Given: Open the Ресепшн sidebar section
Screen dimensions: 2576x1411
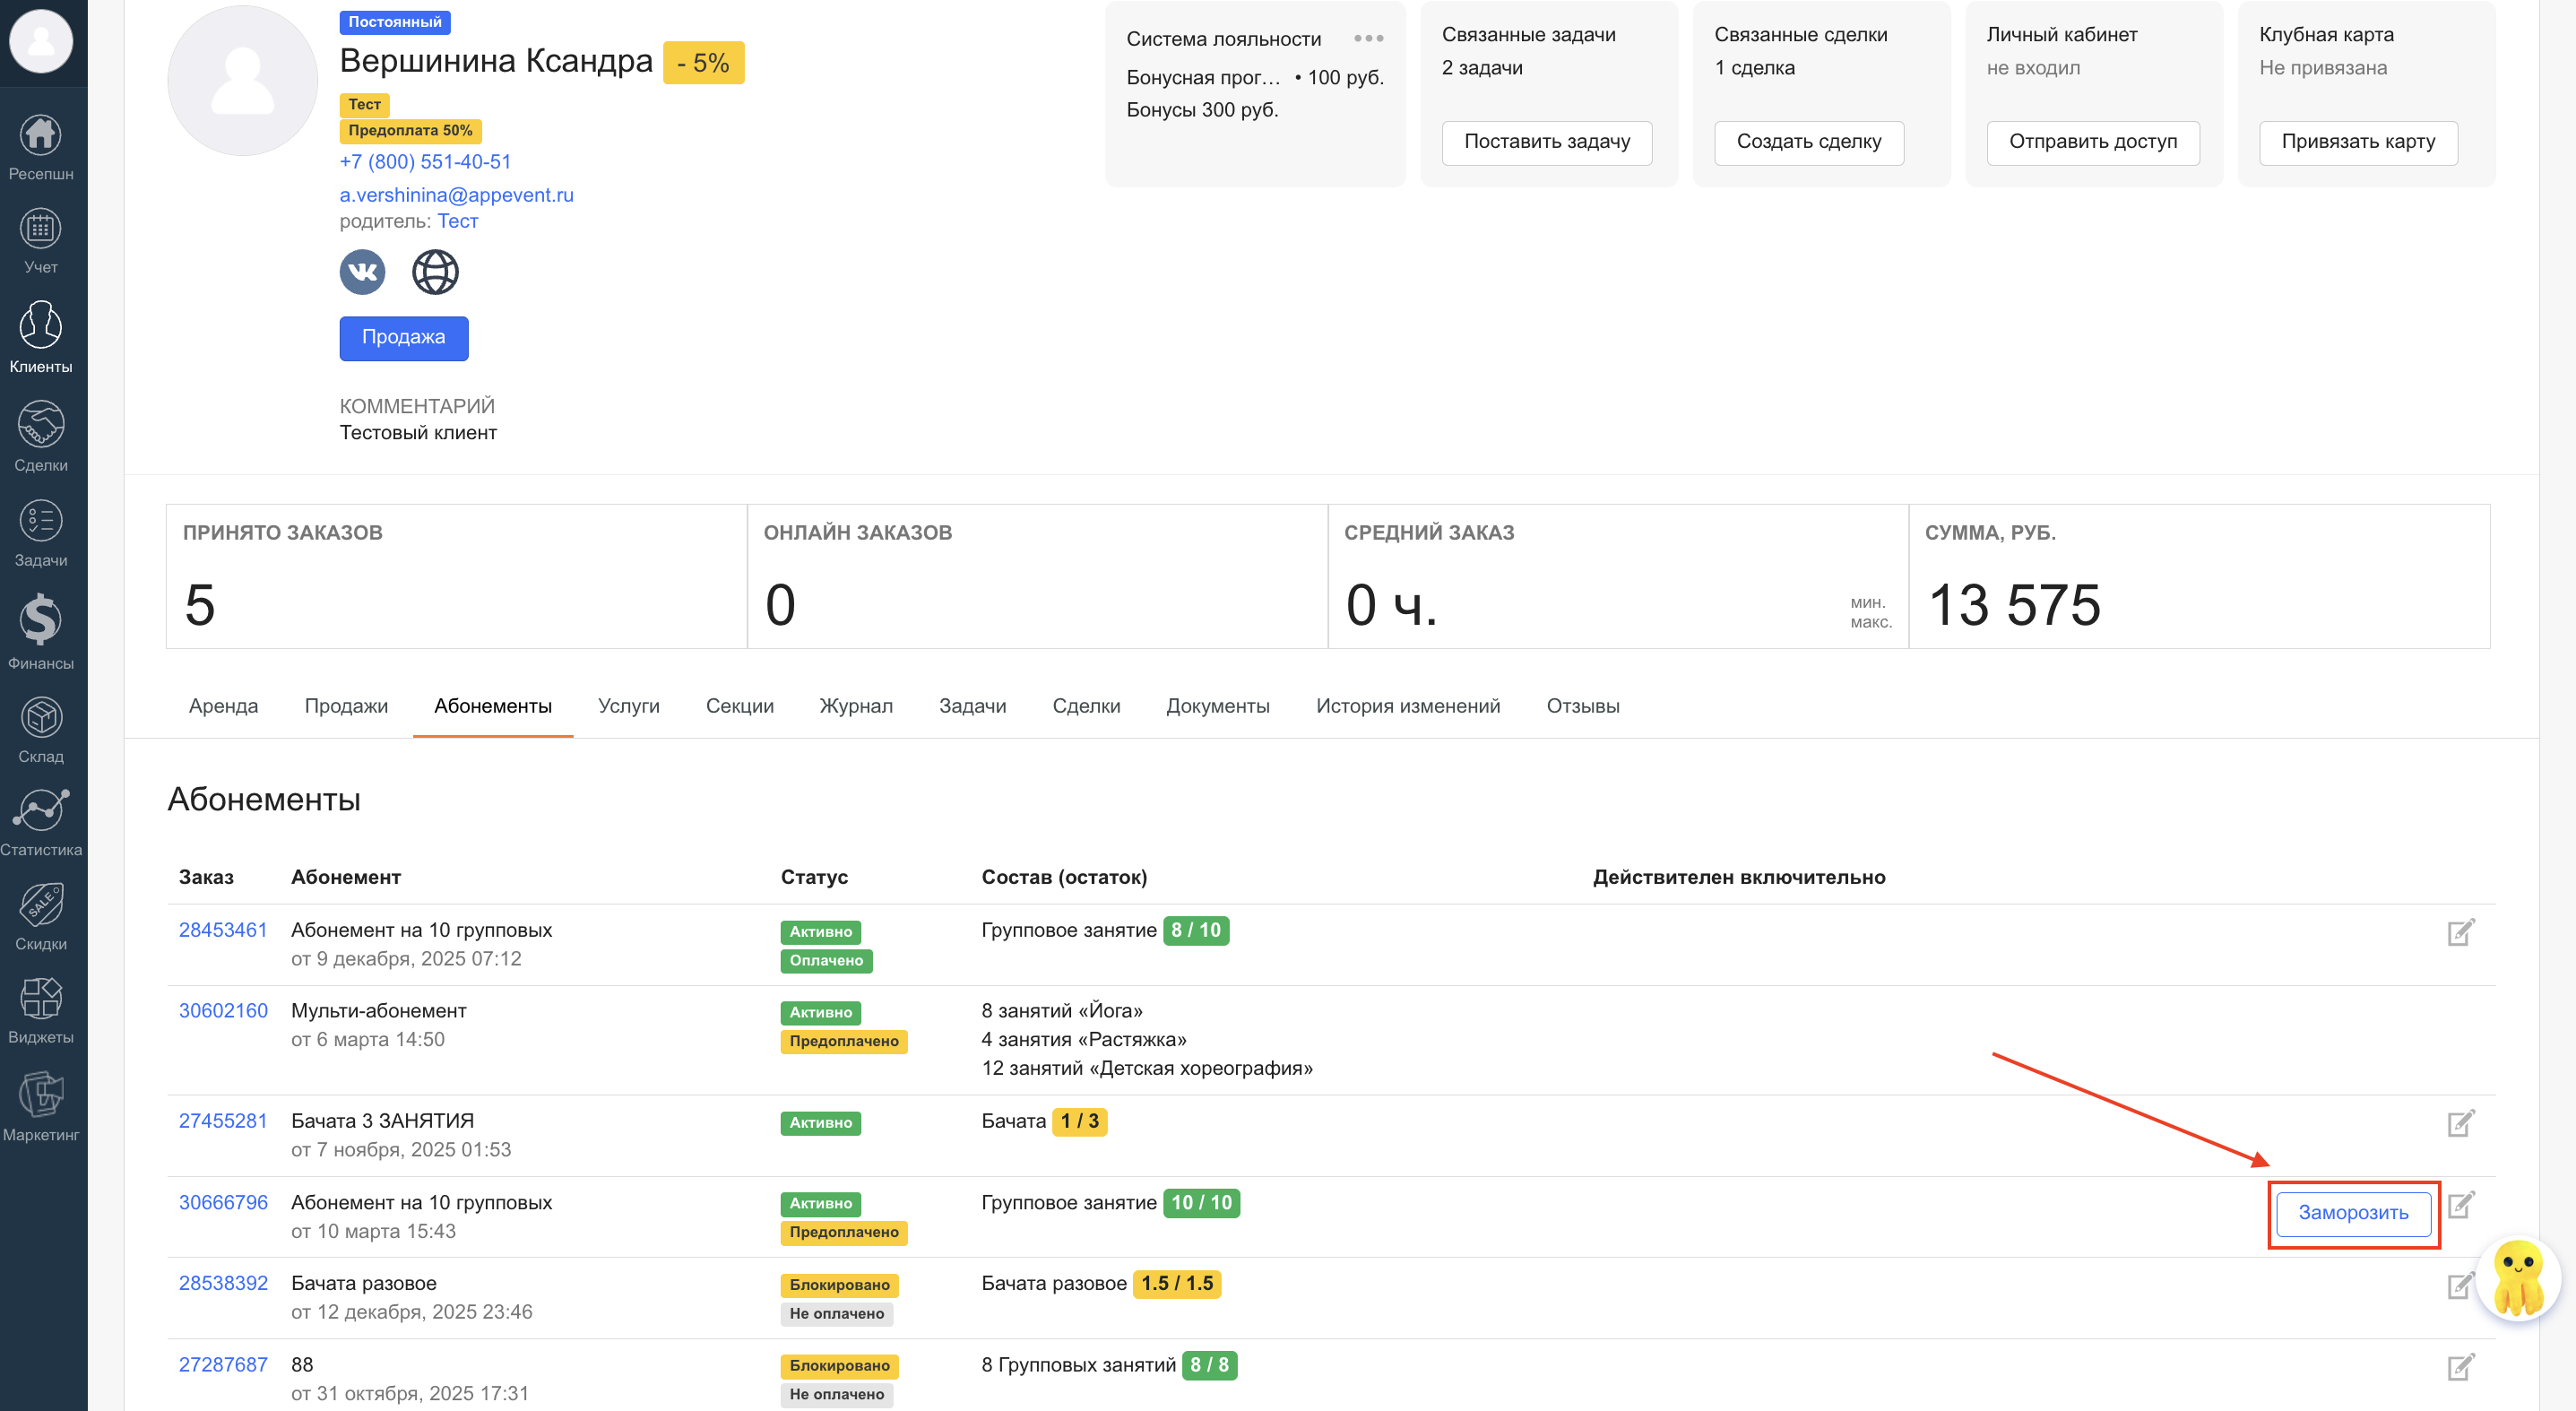Looking at the screenshot, I should point(41,147).
